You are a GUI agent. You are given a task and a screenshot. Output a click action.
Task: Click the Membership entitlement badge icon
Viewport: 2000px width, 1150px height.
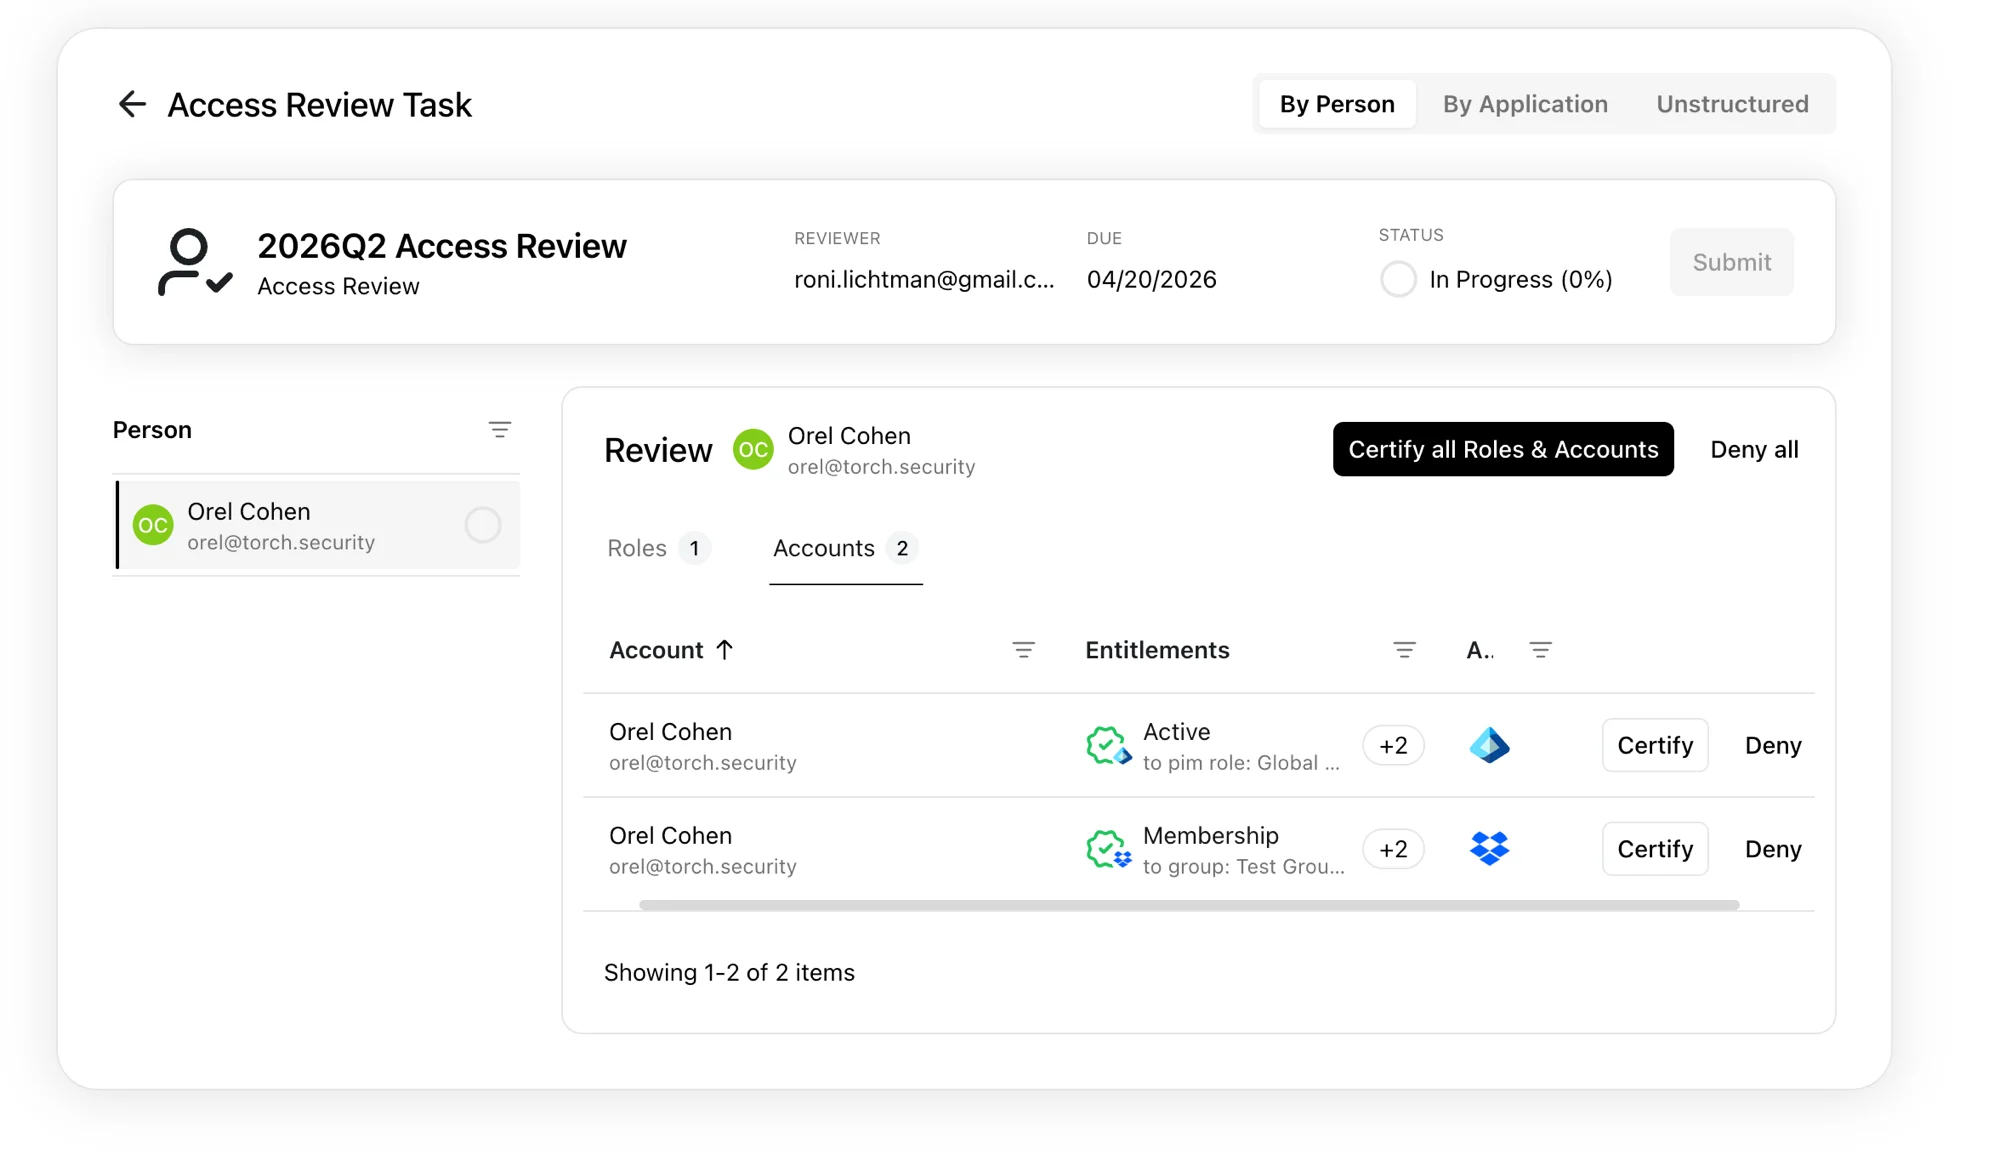point(1108,849)
